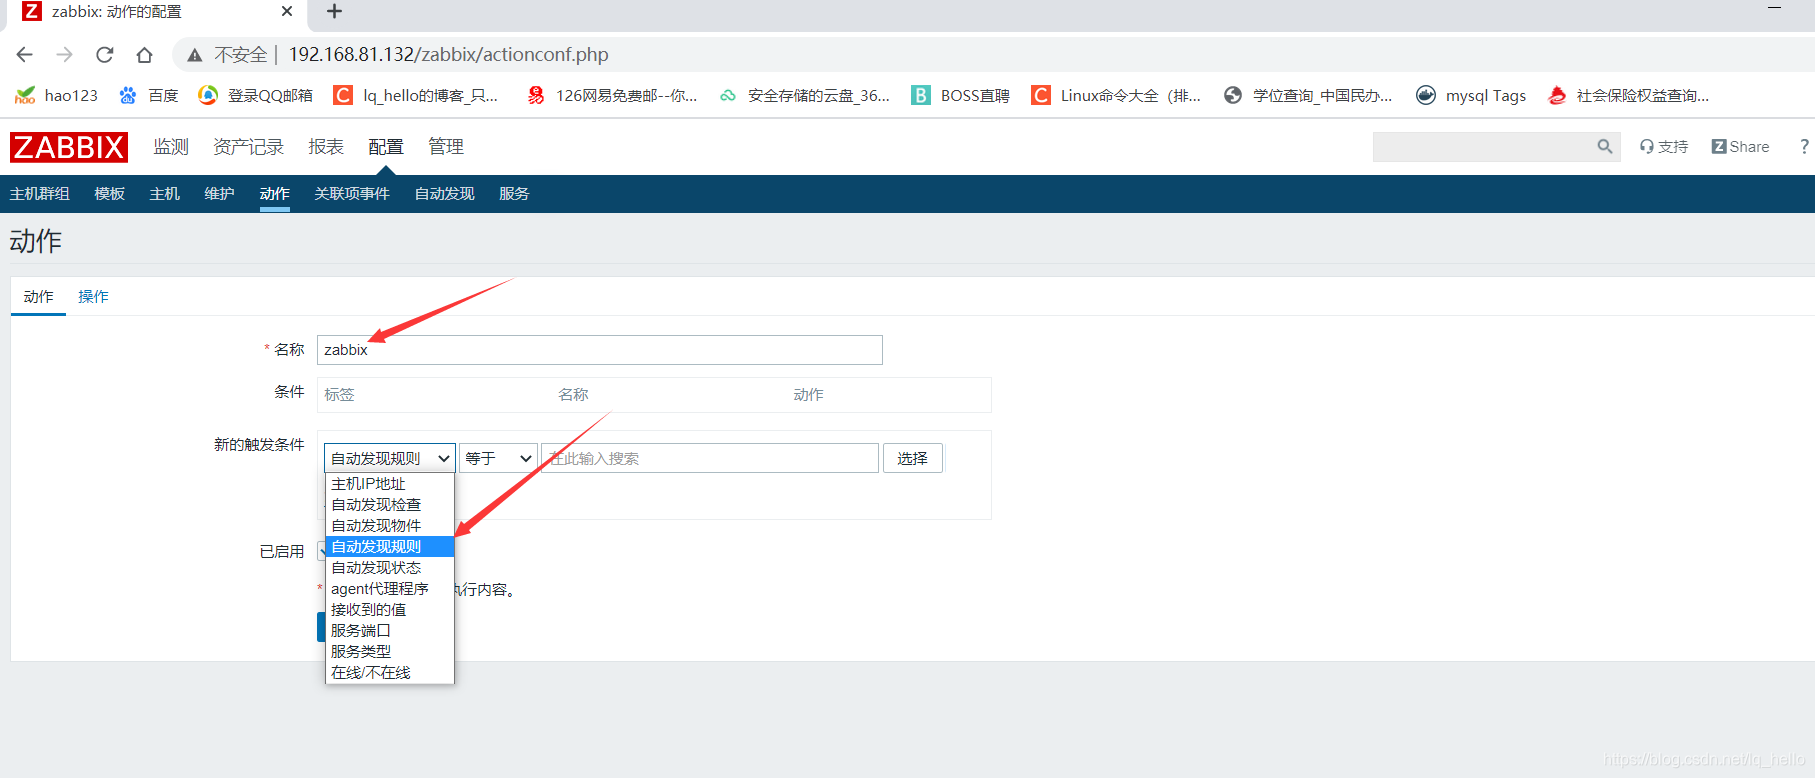Open the 管理 main menu
The image size is (1815, 778).
point(446,146)
